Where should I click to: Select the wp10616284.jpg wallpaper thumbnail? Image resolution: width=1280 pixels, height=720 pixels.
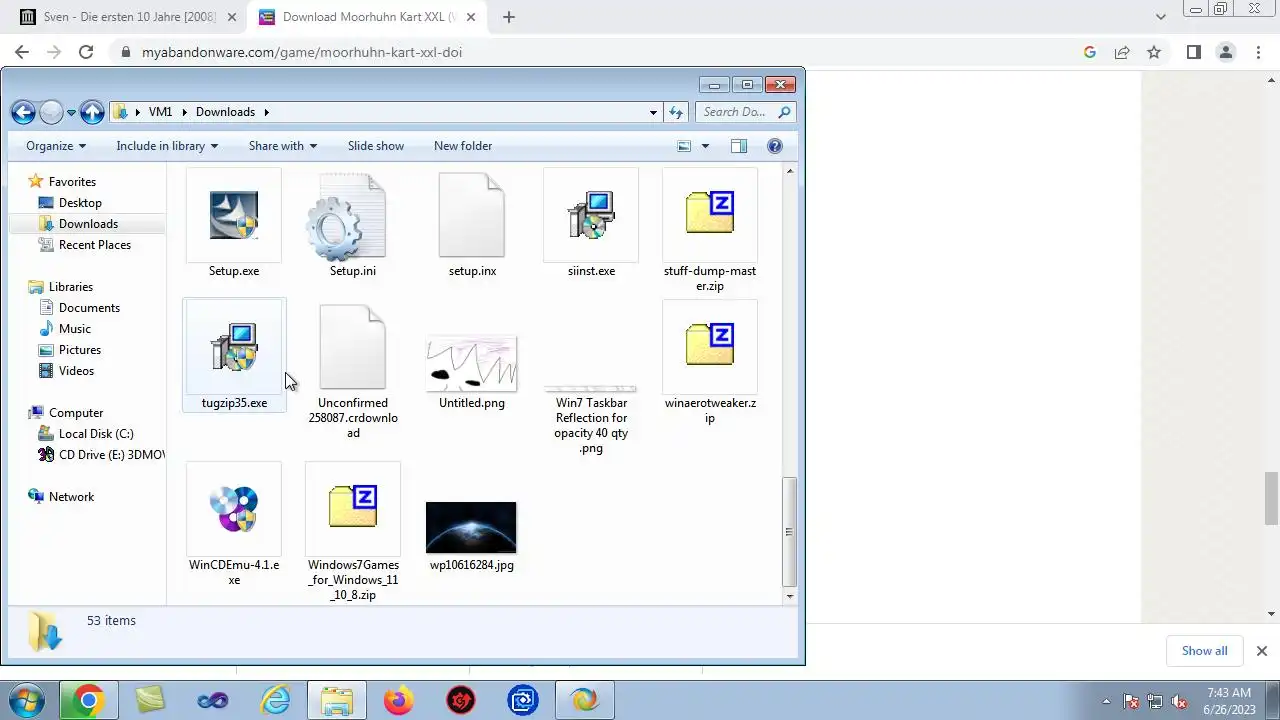[x=471, y=527]
